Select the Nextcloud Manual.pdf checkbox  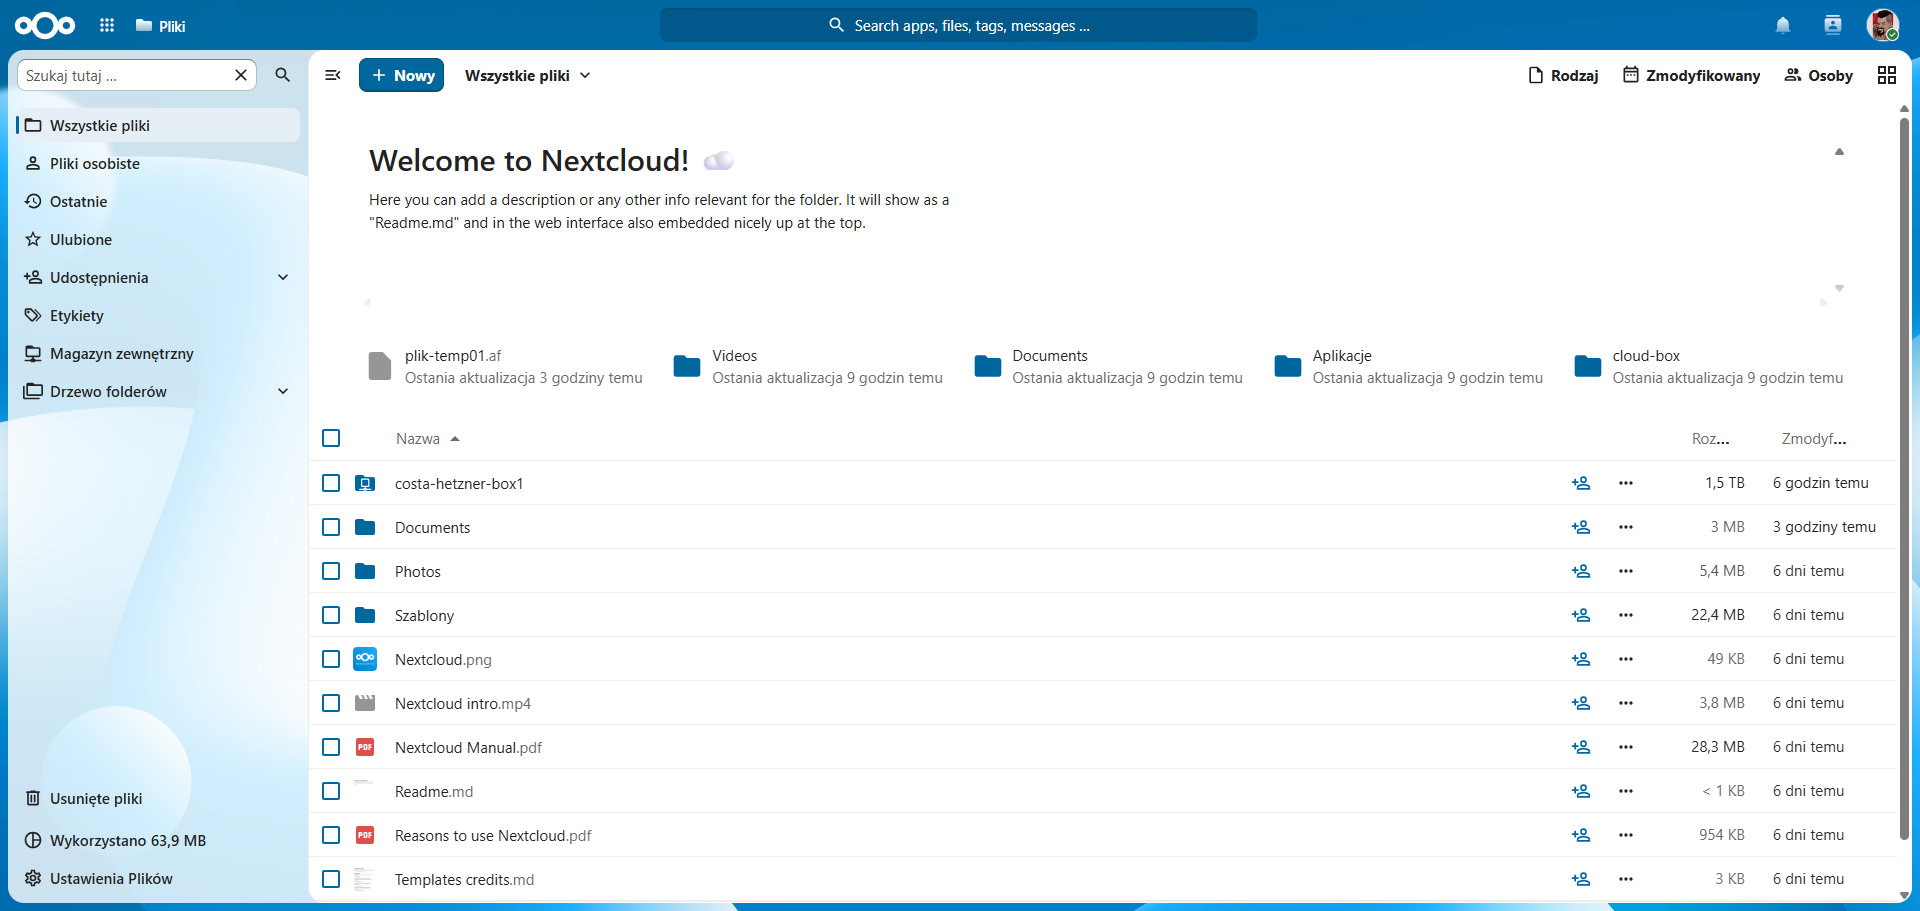[331, 747]
